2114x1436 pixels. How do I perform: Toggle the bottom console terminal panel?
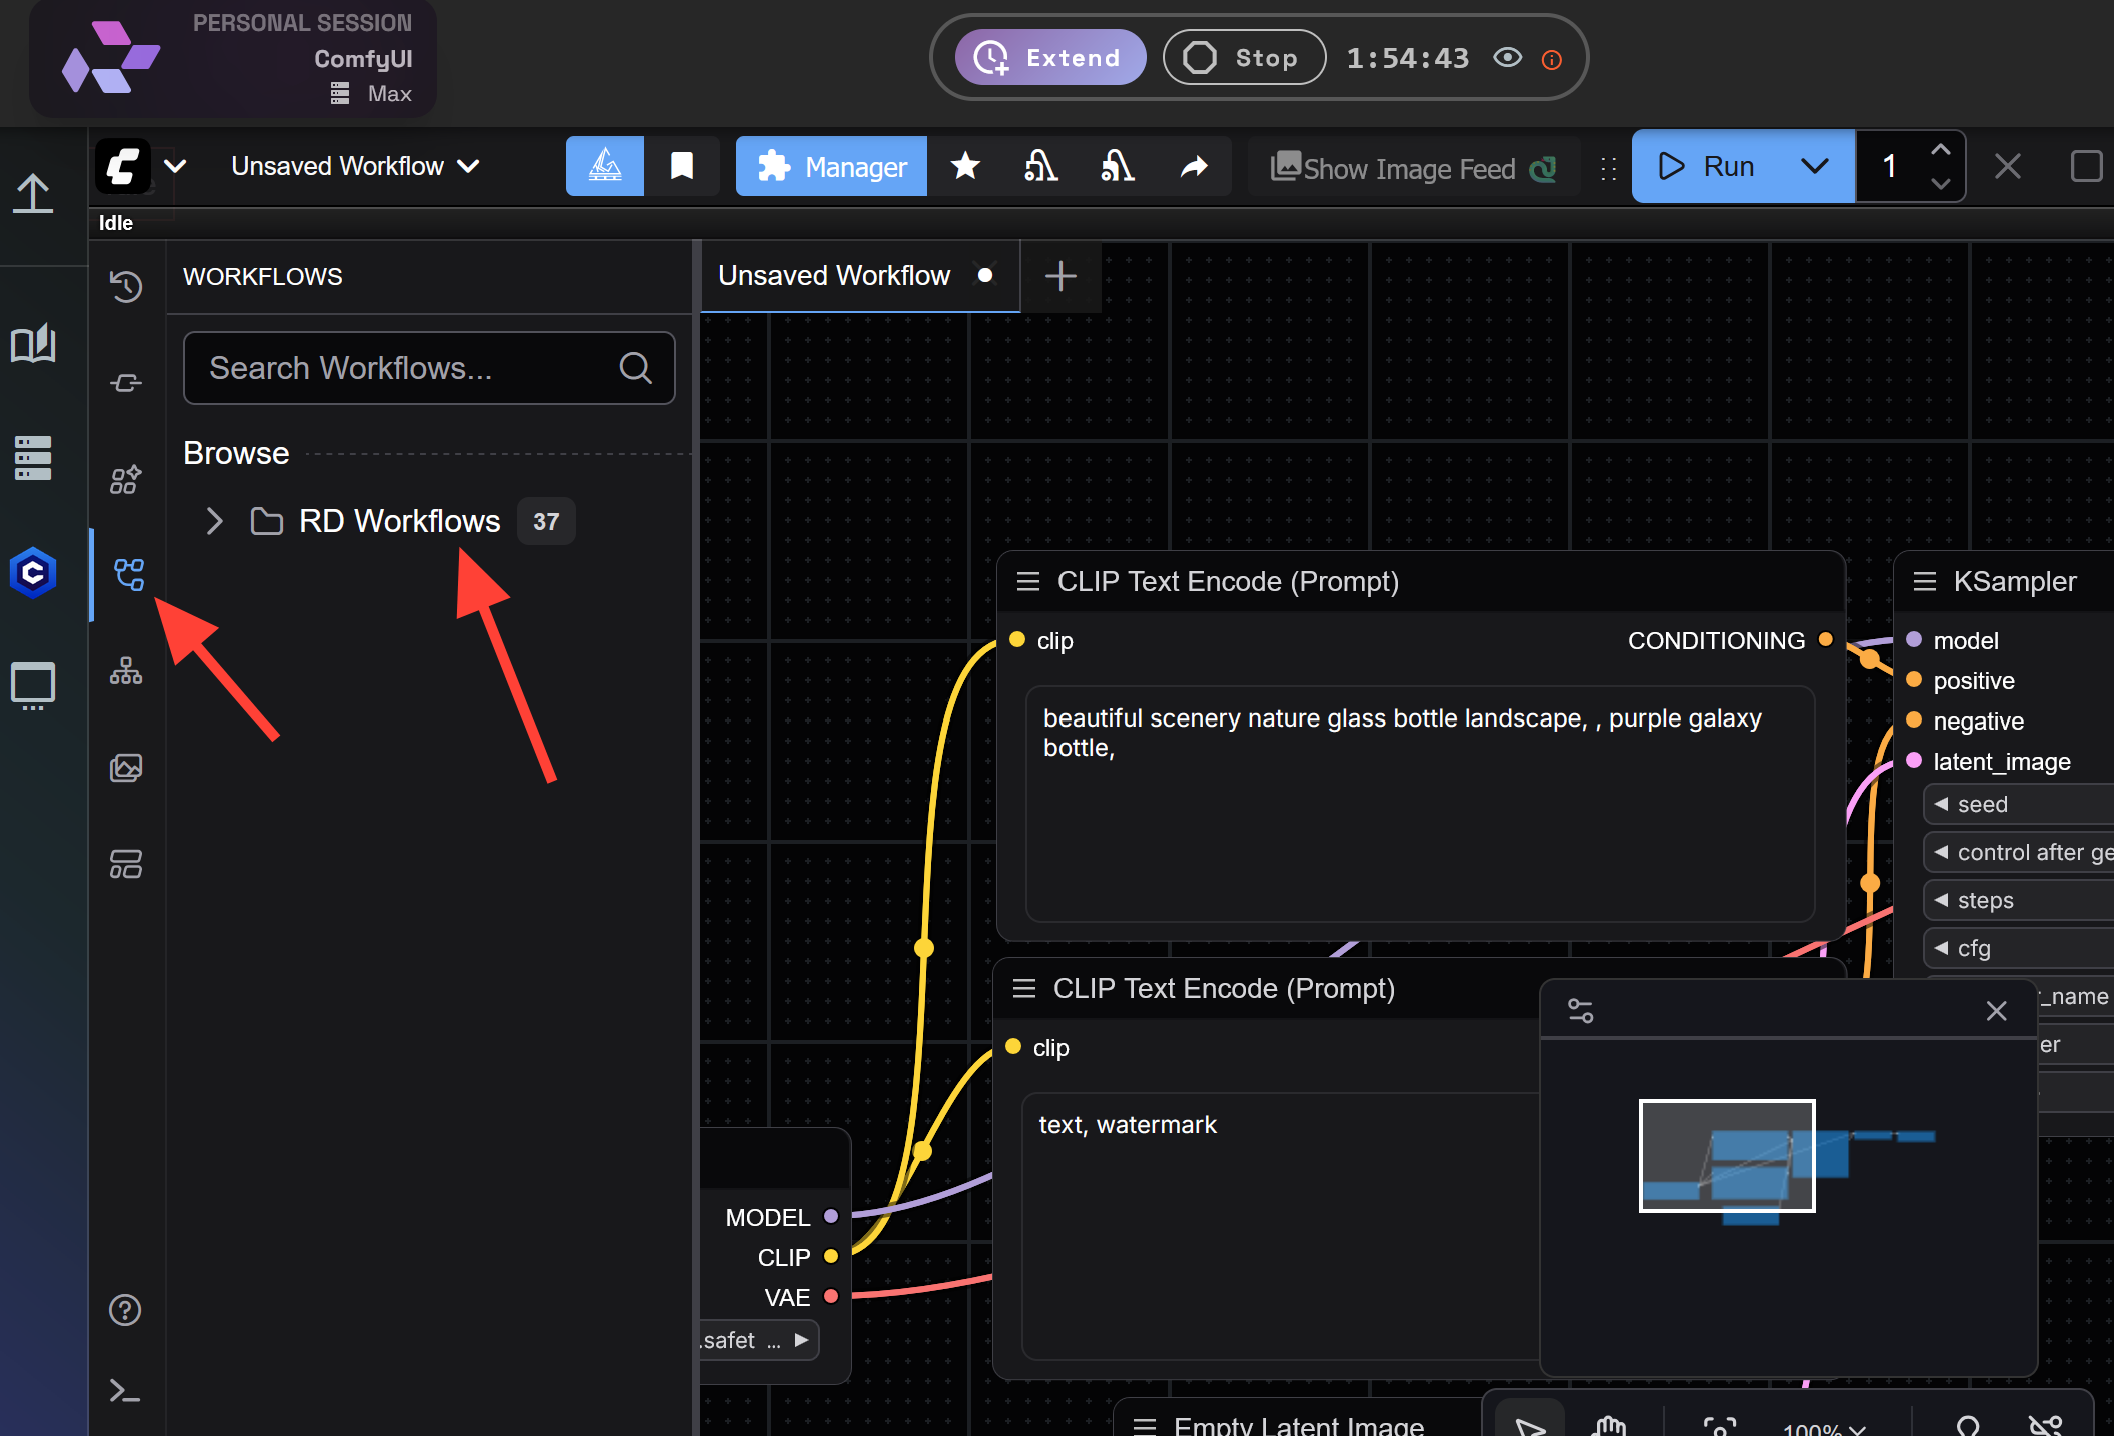click(125, 1390)
